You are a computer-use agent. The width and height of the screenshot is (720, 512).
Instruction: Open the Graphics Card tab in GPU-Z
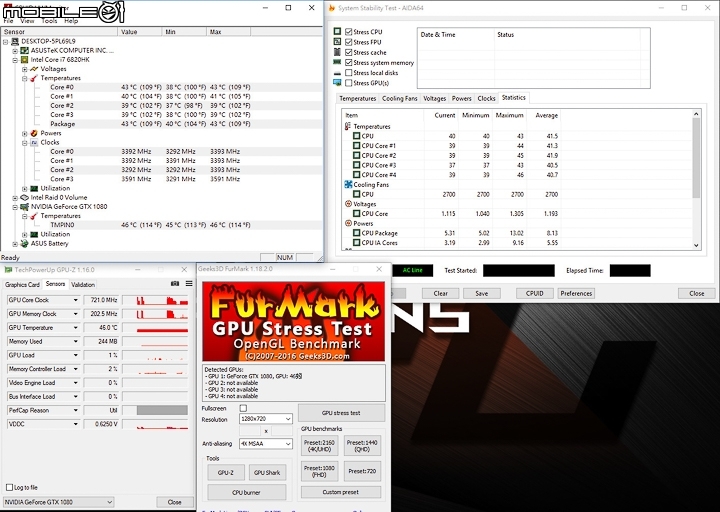click(x=22, y=285)
